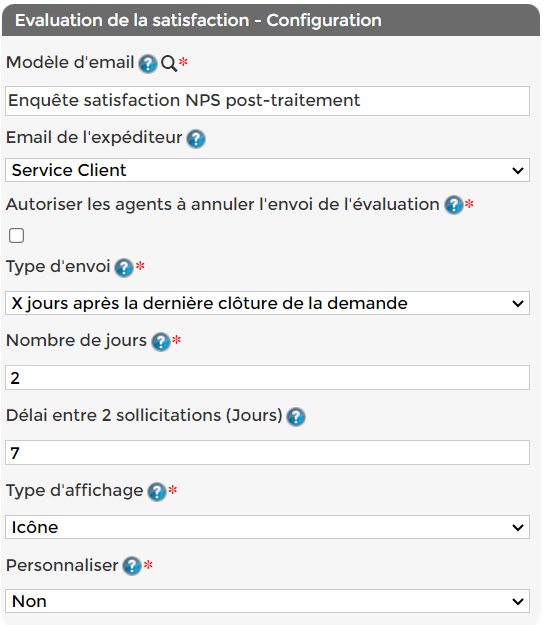Focus the Délai entre sollicitations input containing 7
Viewport: 545px width, 625px height.
267,452
